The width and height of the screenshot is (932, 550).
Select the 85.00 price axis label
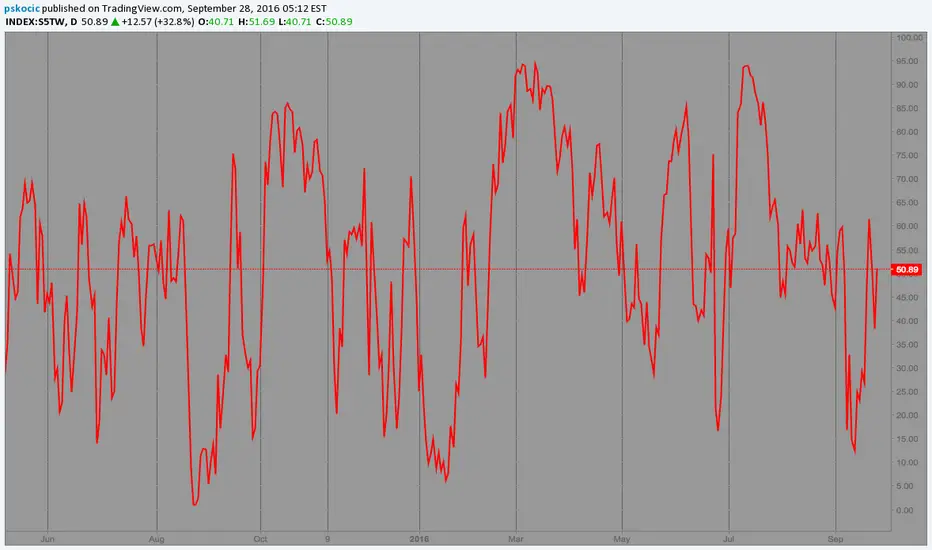coord(907,108)
